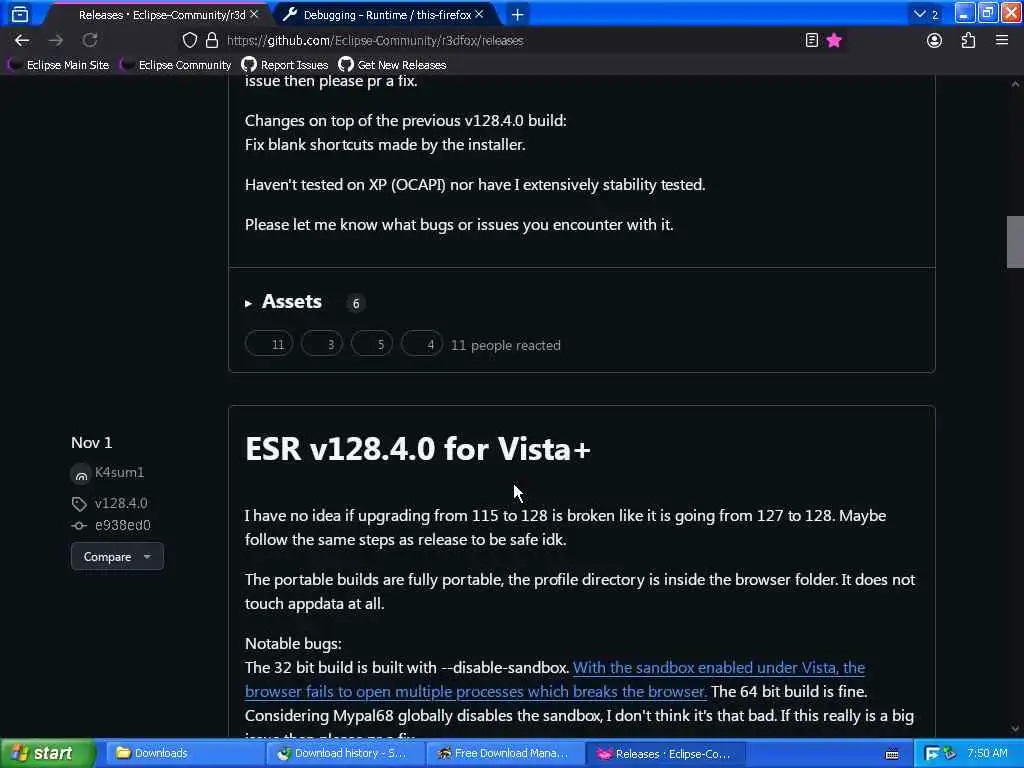1024x768 pixels.
Task: Select Releases Eclipse-Co taskbar button
Action: click(x=665, y=754)
